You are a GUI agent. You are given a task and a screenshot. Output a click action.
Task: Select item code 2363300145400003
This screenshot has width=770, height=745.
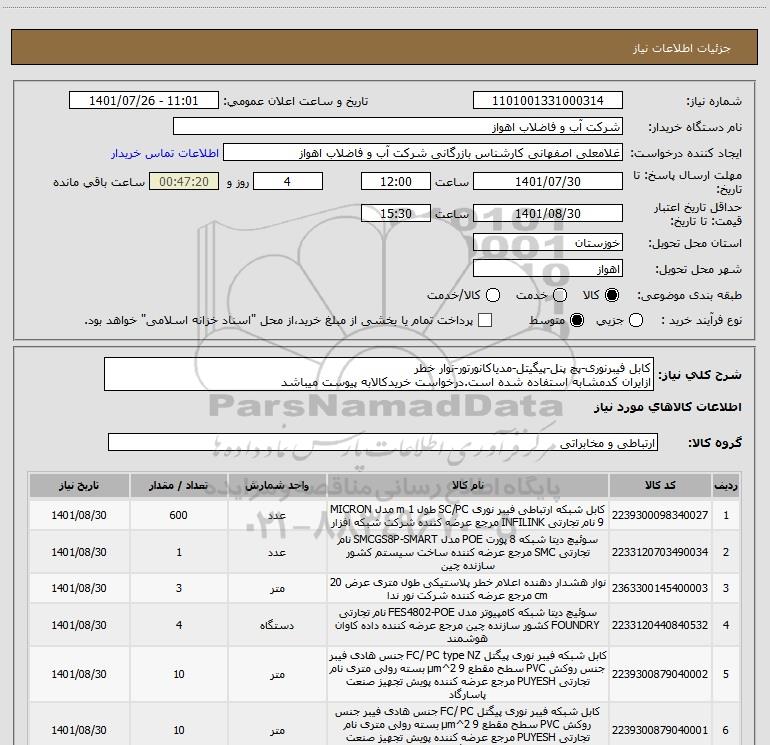click(x=660, y=588)
